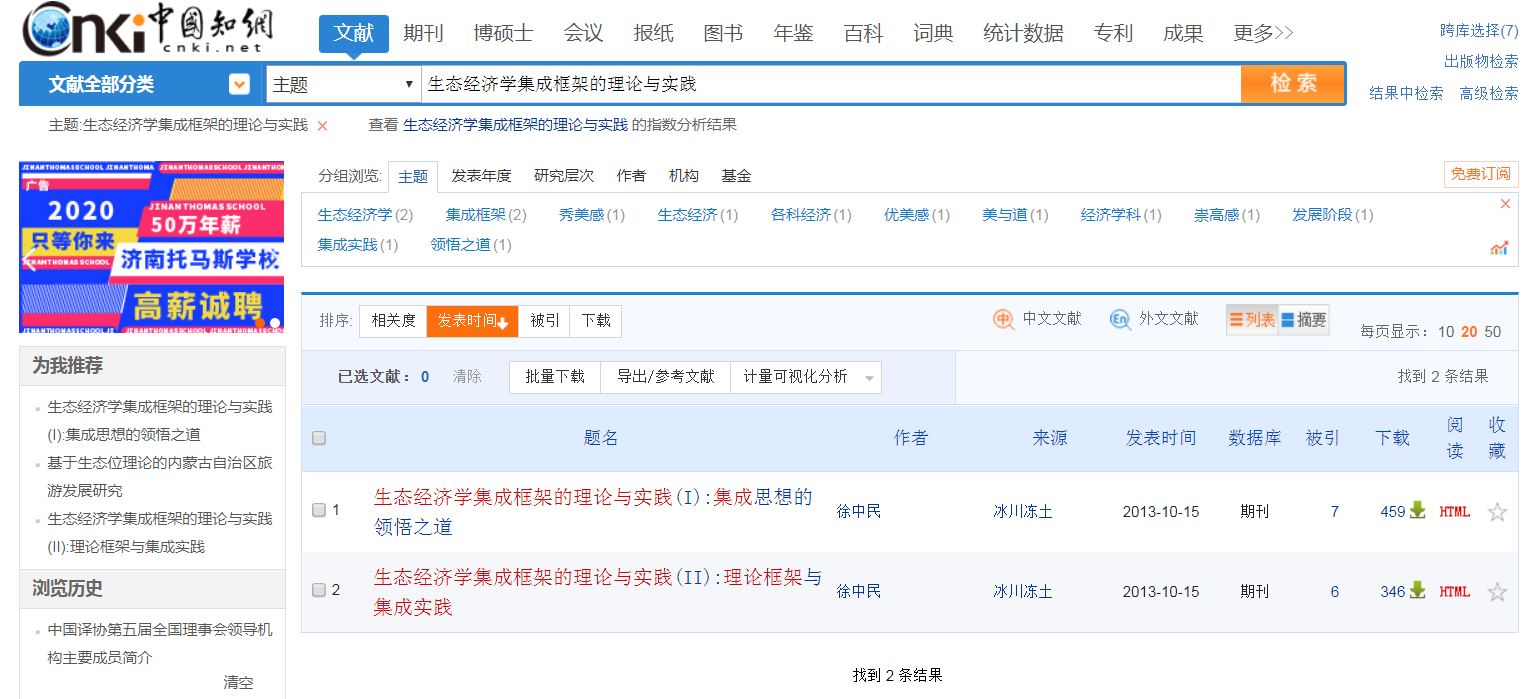Download the first article via green download arrow
This screenshot has width=1534, height=699.
tap(1418, 510)
